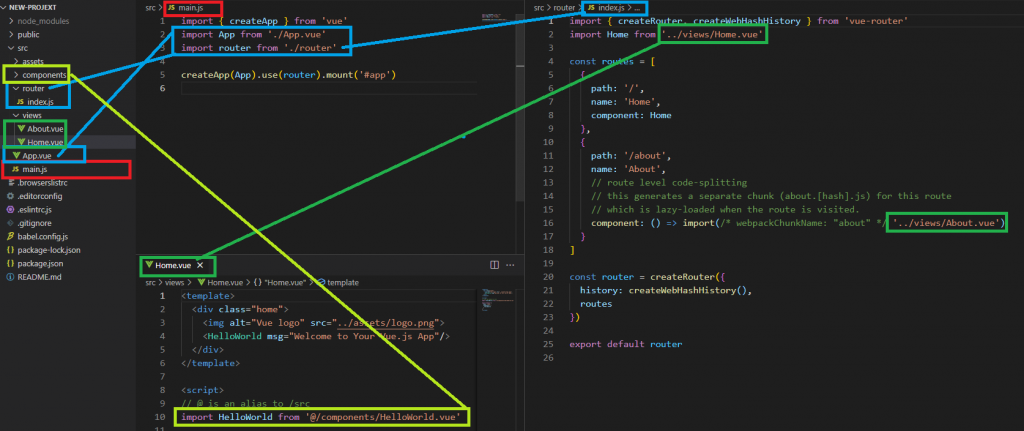Click the JS icon in the main.js breadcrumb
Screen dimensions: 1024x431
[172, 7]
